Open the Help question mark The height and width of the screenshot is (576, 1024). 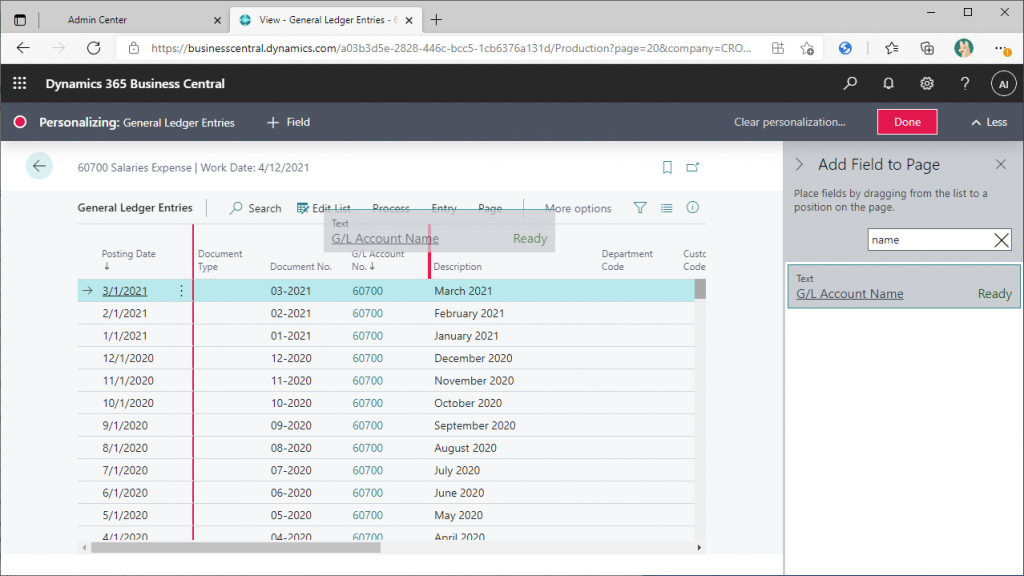tap(965, 84)
